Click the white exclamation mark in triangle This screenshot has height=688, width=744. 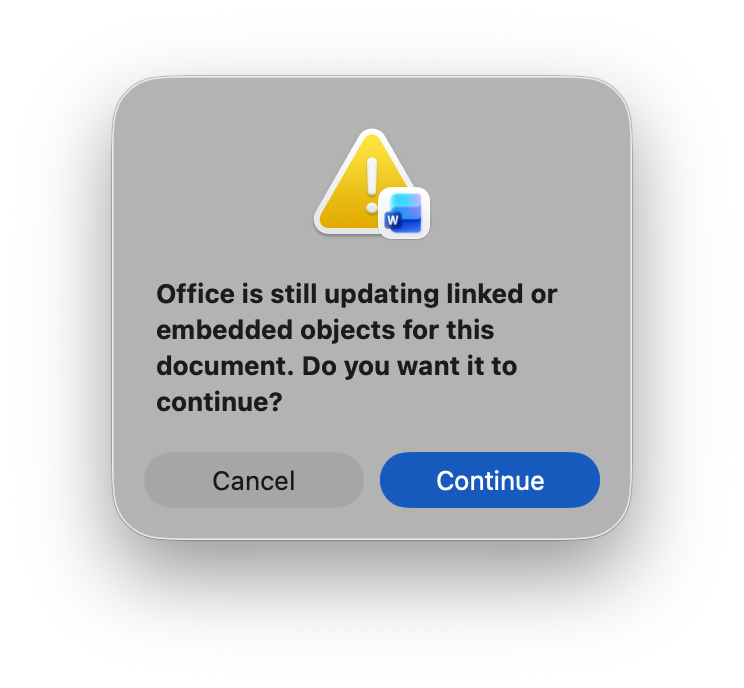(372, 186)
